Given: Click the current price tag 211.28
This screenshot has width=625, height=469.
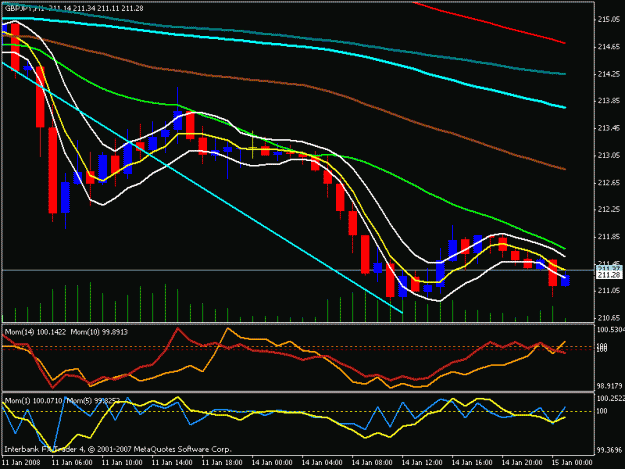Looking at the screenshot, I should point(609,275).
